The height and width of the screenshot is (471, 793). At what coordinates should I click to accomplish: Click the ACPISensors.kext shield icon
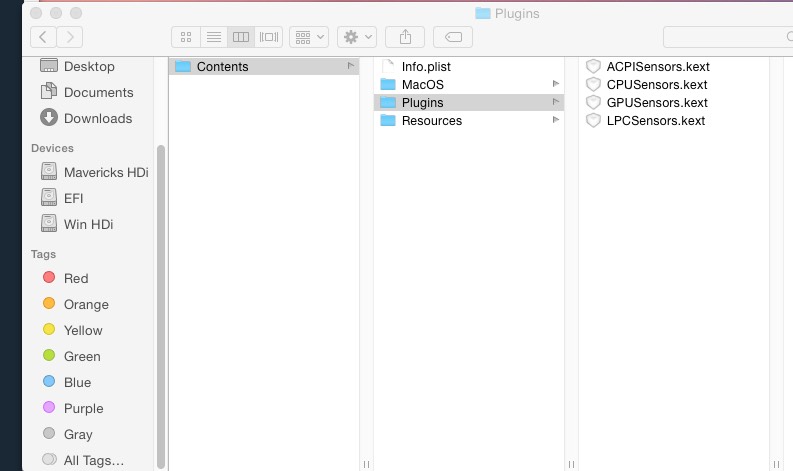point(593,66)
